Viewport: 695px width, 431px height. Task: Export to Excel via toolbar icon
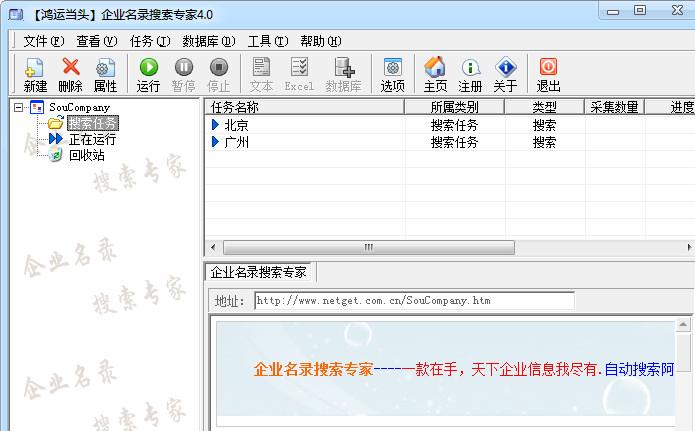point(299,67)
